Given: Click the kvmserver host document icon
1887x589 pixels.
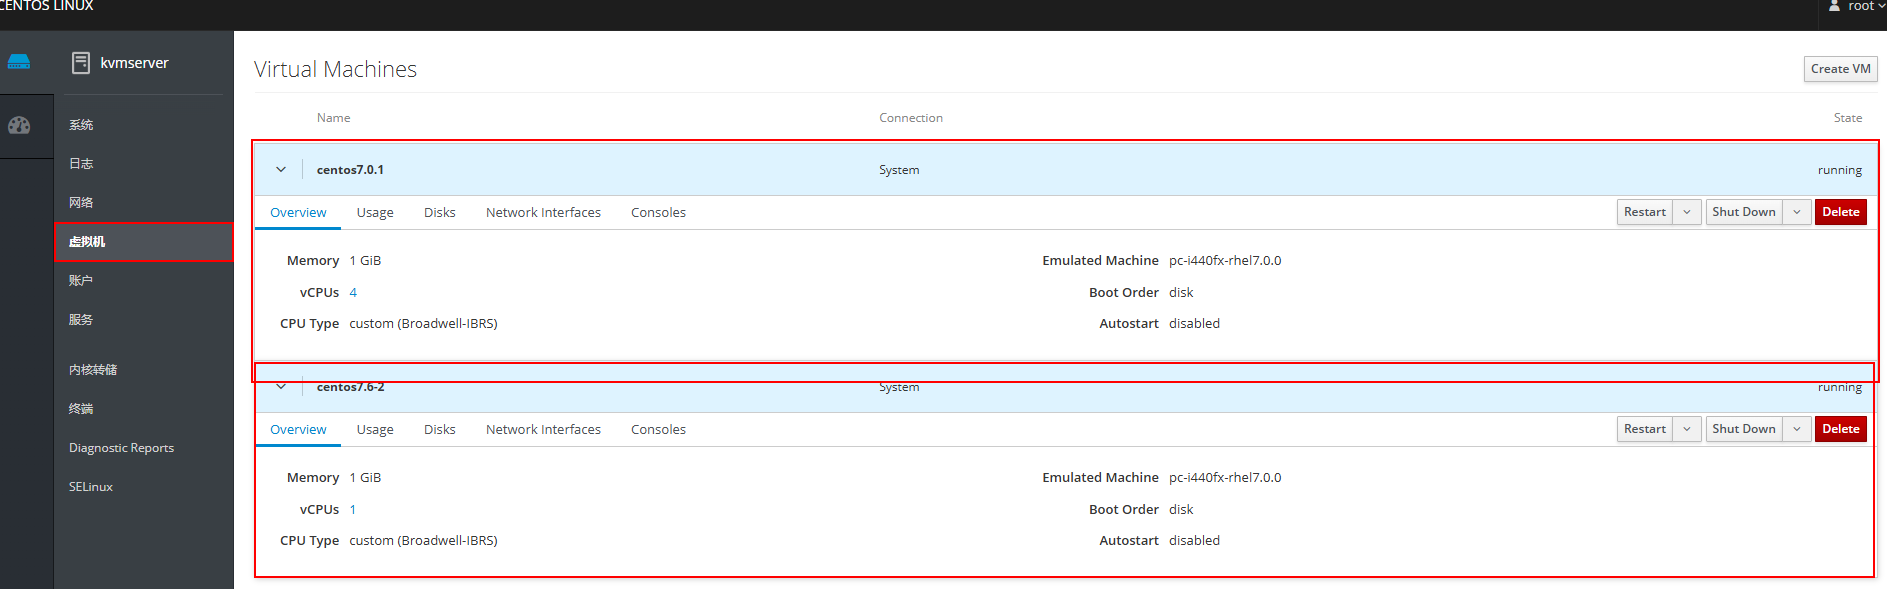Looking at the screenshot, I should pos(81,63).
